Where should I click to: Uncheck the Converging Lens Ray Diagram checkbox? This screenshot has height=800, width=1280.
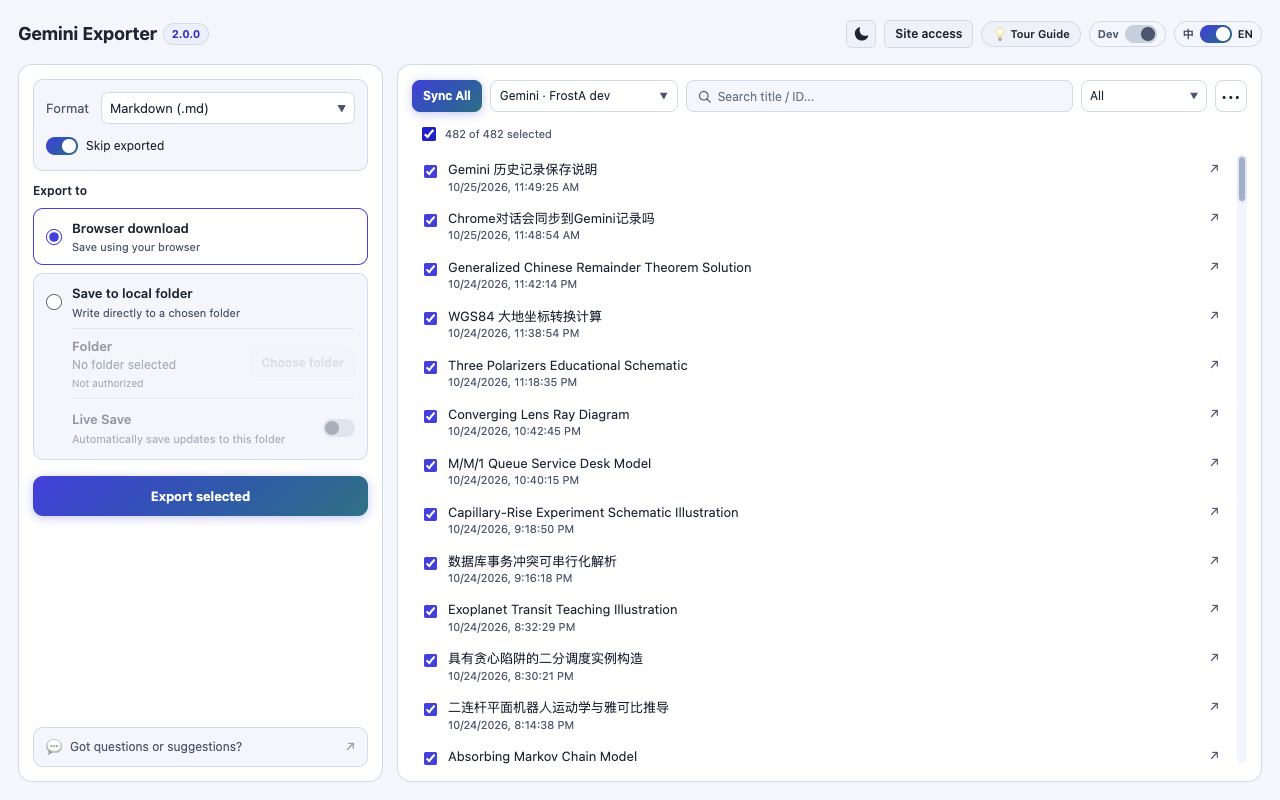point(431,416)
